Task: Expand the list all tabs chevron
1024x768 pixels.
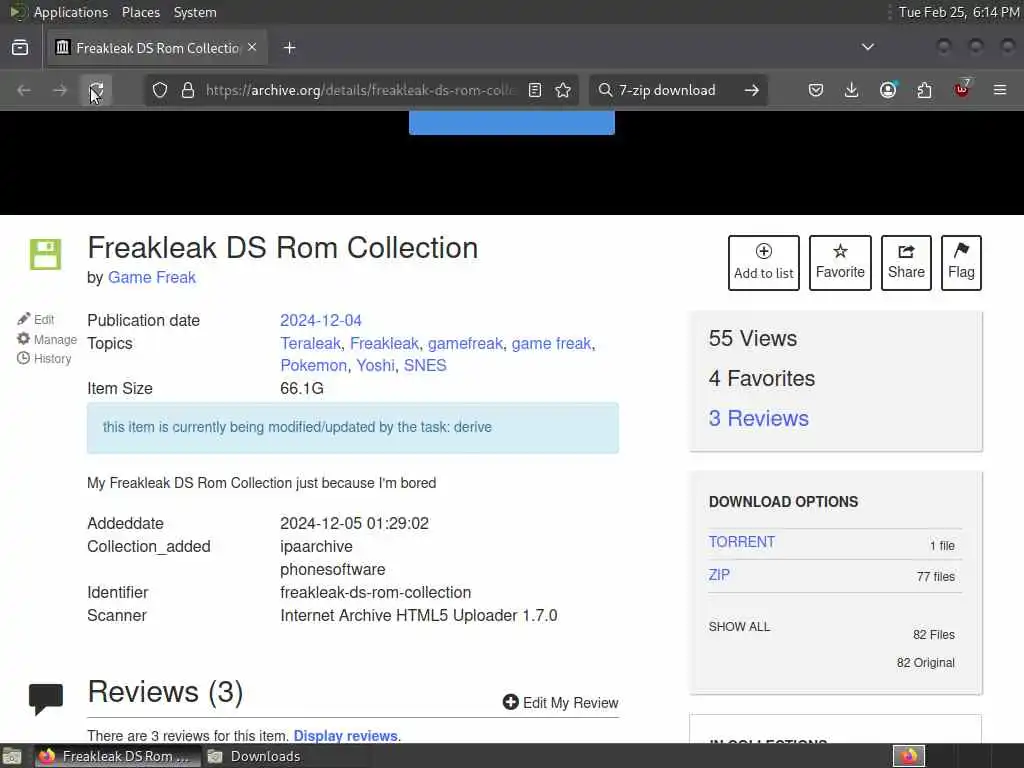Action: tap(868, 47)
